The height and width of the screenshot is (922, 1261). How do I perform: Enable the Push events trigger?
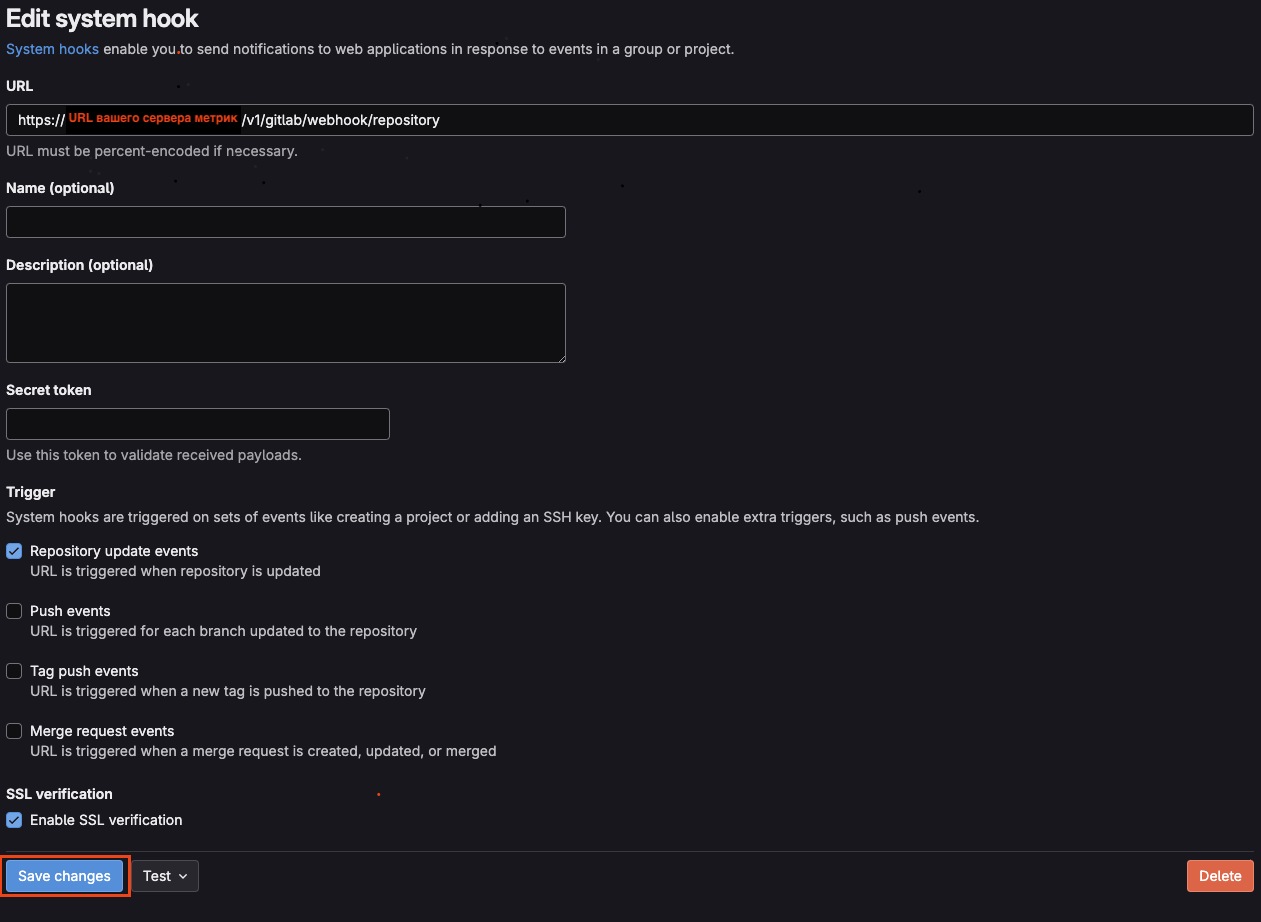point(14,611)
